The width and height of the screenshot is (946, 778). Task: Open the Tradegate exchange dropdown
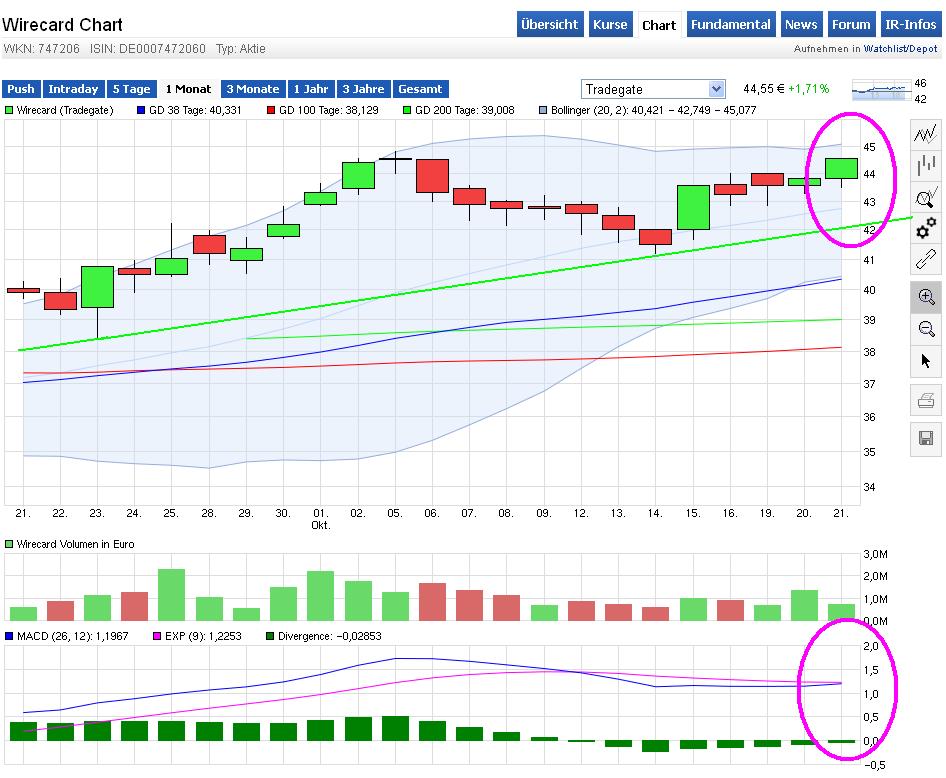tap(653, 89)
